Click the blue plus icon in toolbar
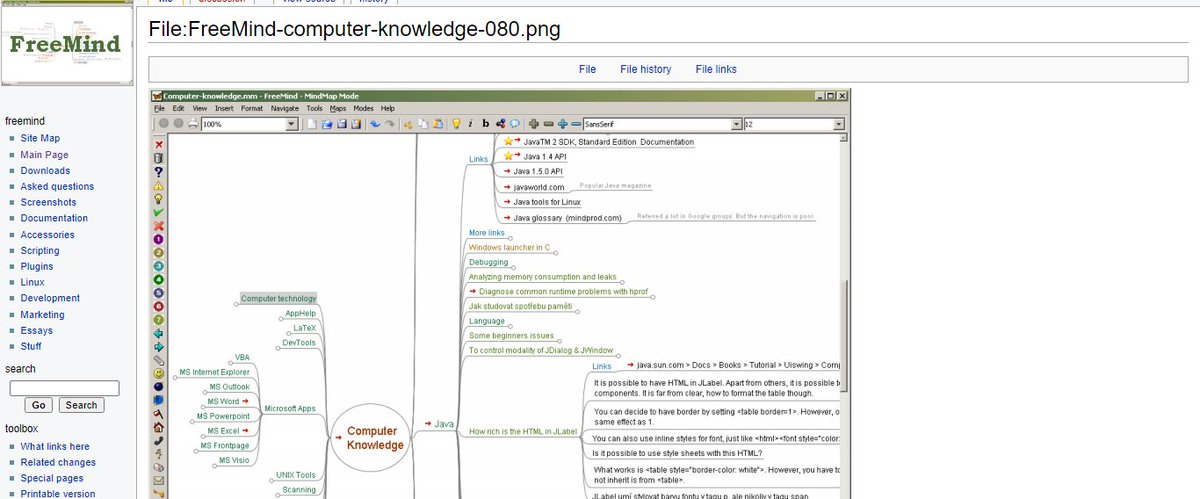 click(x=562, y=124)
